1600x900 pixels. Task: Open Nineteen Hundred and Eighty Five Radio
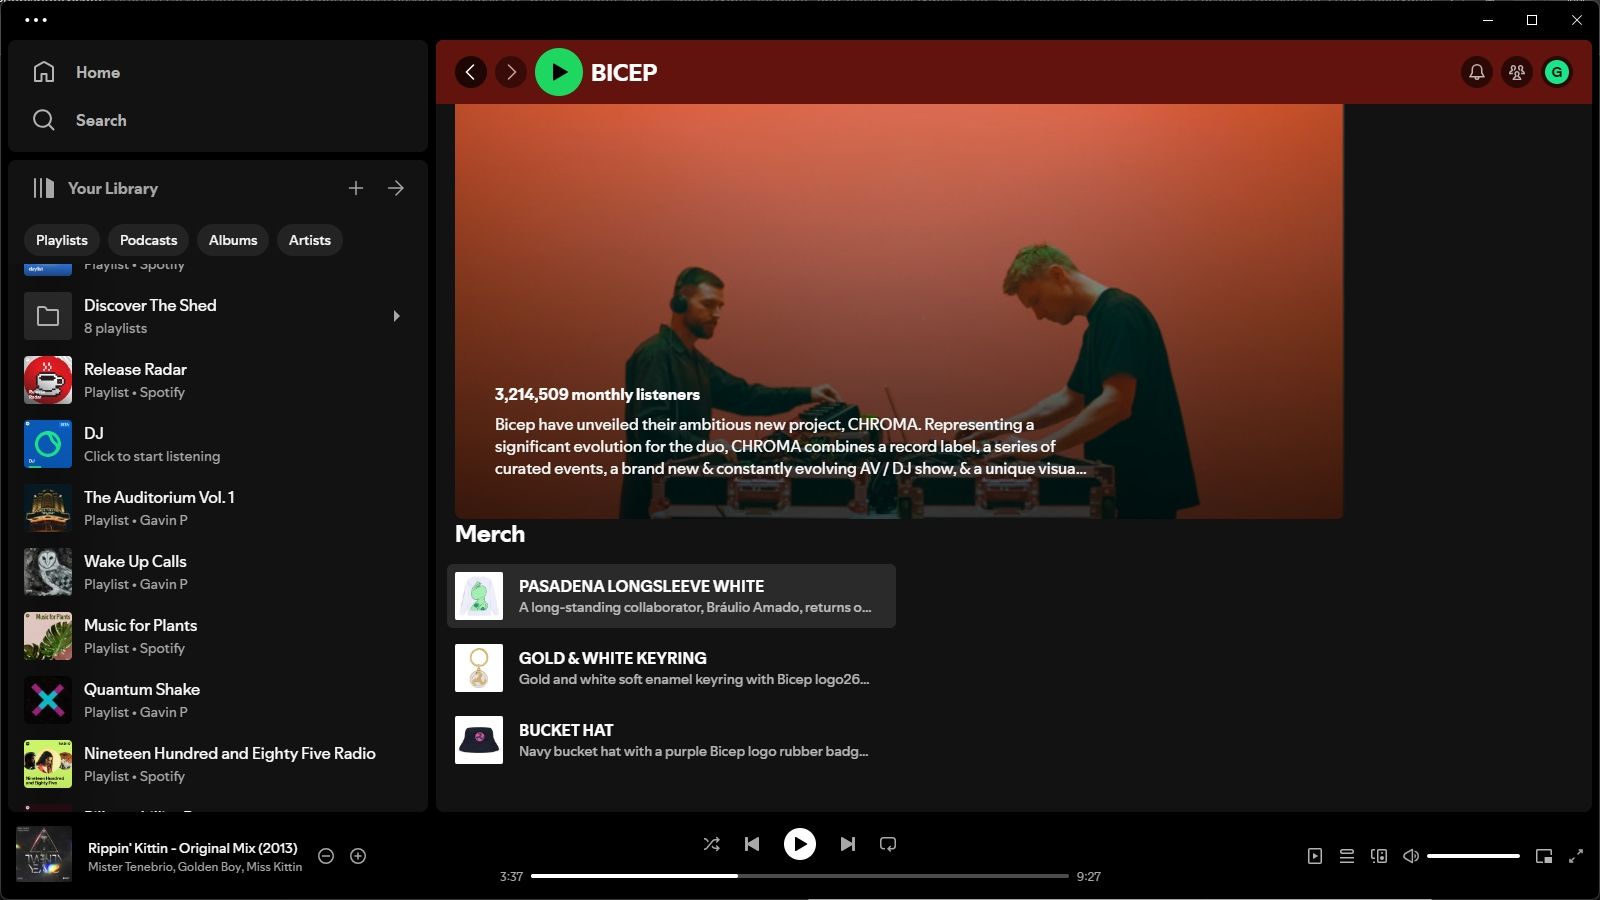(x=218, y=764)
